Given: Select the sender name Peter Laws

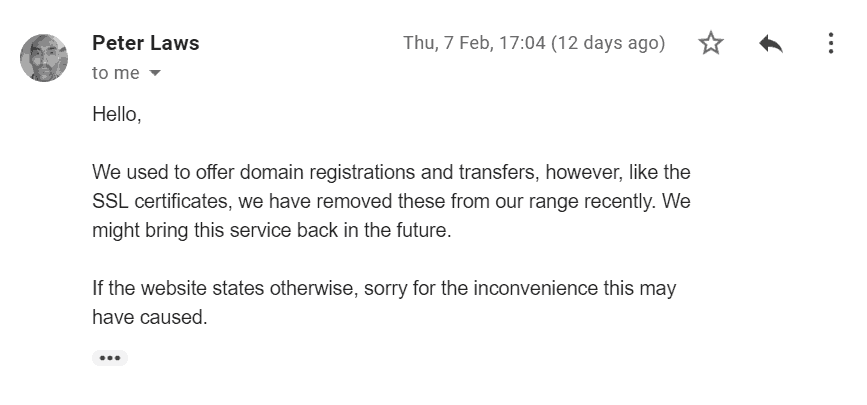Looking at the screenshot, I should point(146,43).
